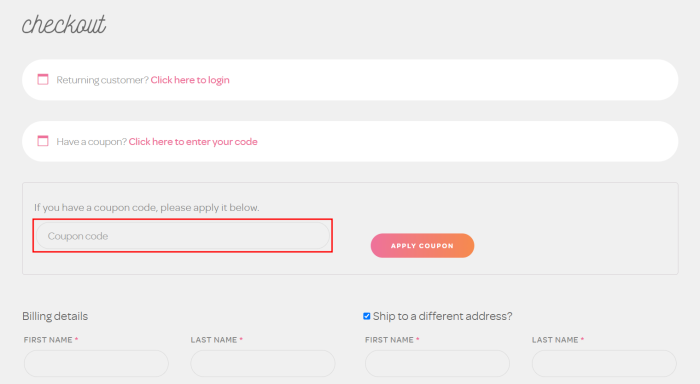Select shipping Last Name input field

click(x=604, y=363)
